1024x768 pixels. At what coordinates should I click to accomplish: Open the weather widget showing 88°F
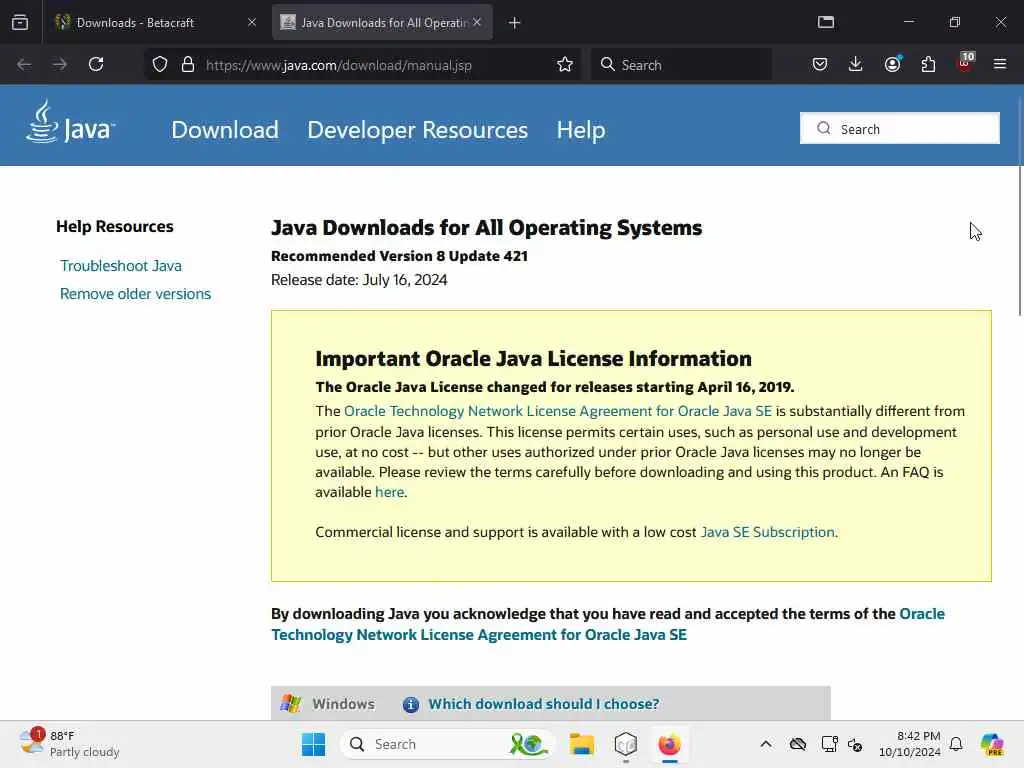[69, 744]
